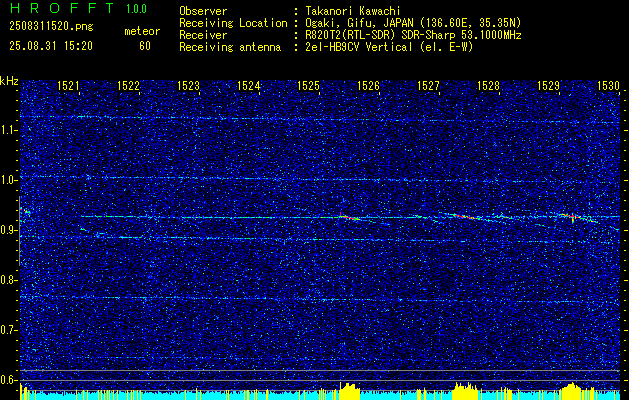The image size is (629, 400).
Task: Click time marker 1526
Action: click(368, 86)
